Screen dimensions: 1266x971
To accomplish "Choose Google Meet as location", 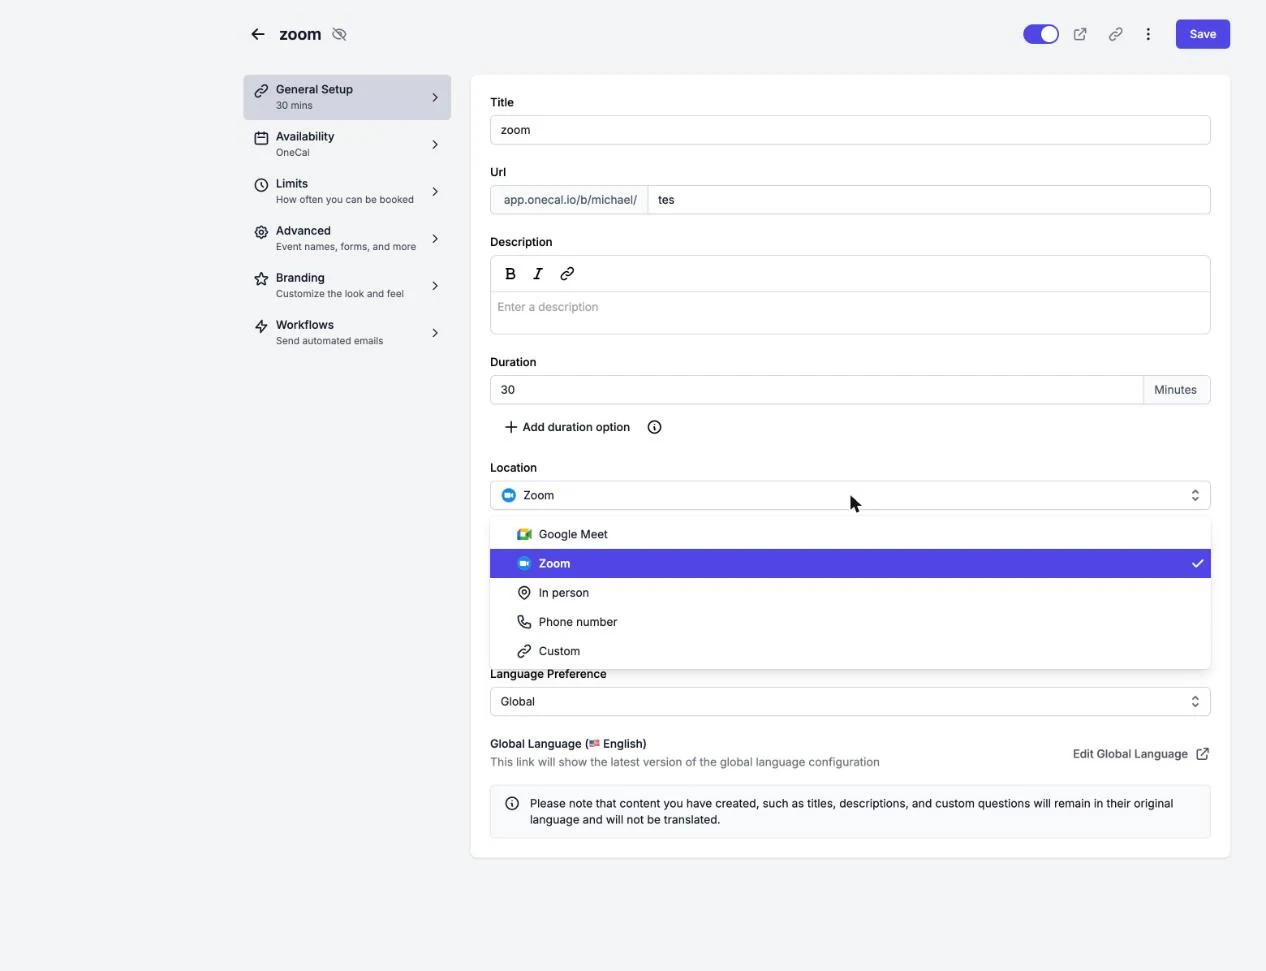I will pyautogui.click(x=850, y=534).
